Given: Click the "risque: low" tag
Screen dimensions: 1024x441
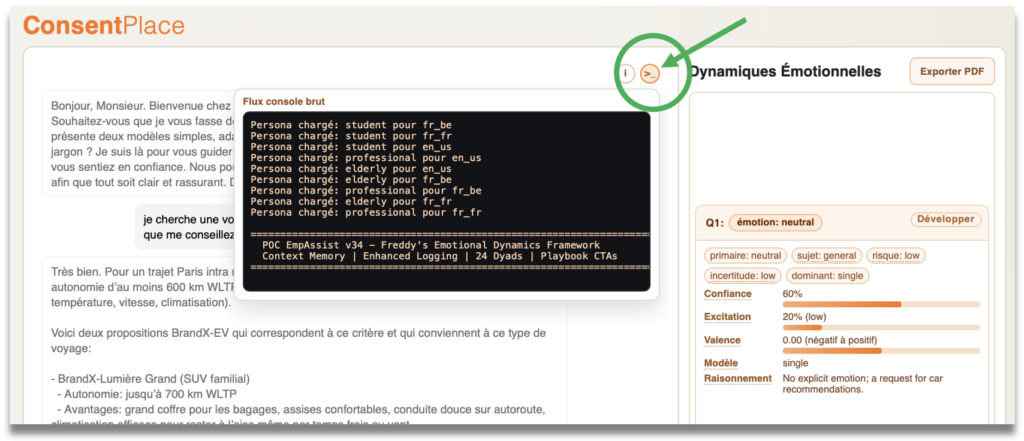Looking at the screenshot, I should pos(896,255).
